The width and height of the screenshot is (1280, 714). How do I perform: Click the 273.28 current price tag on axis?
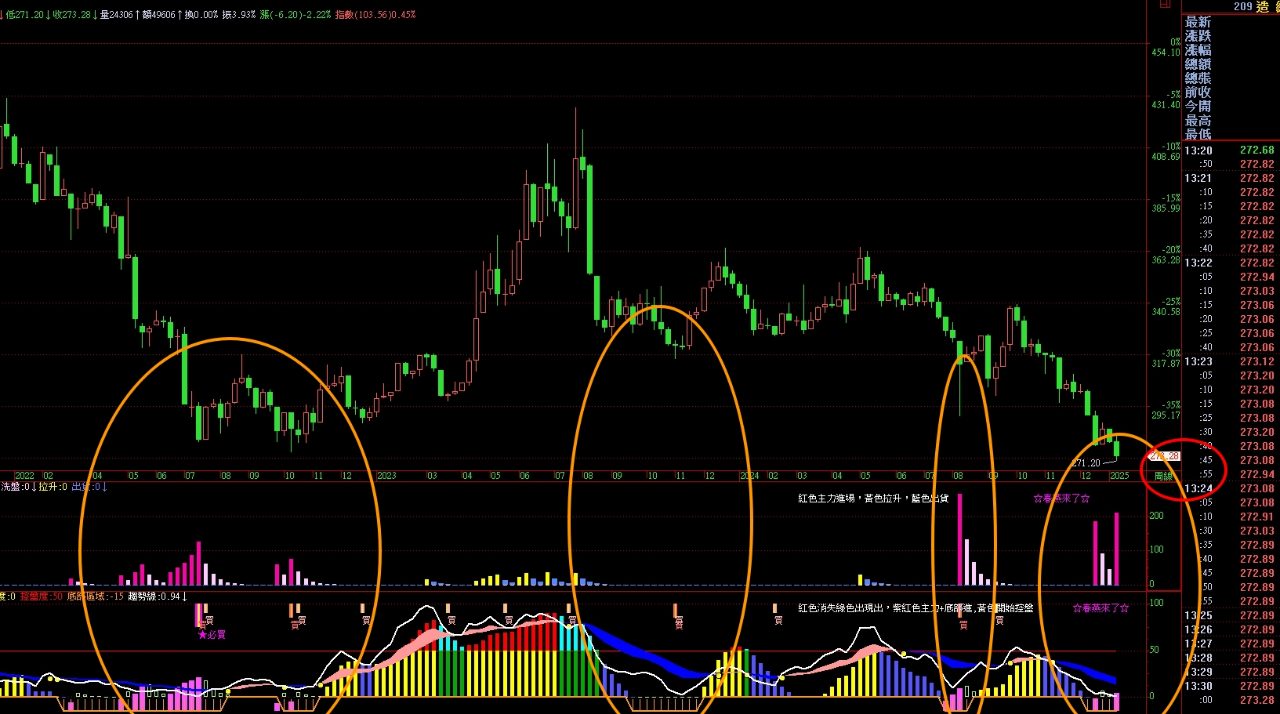tap(1163, 456)
